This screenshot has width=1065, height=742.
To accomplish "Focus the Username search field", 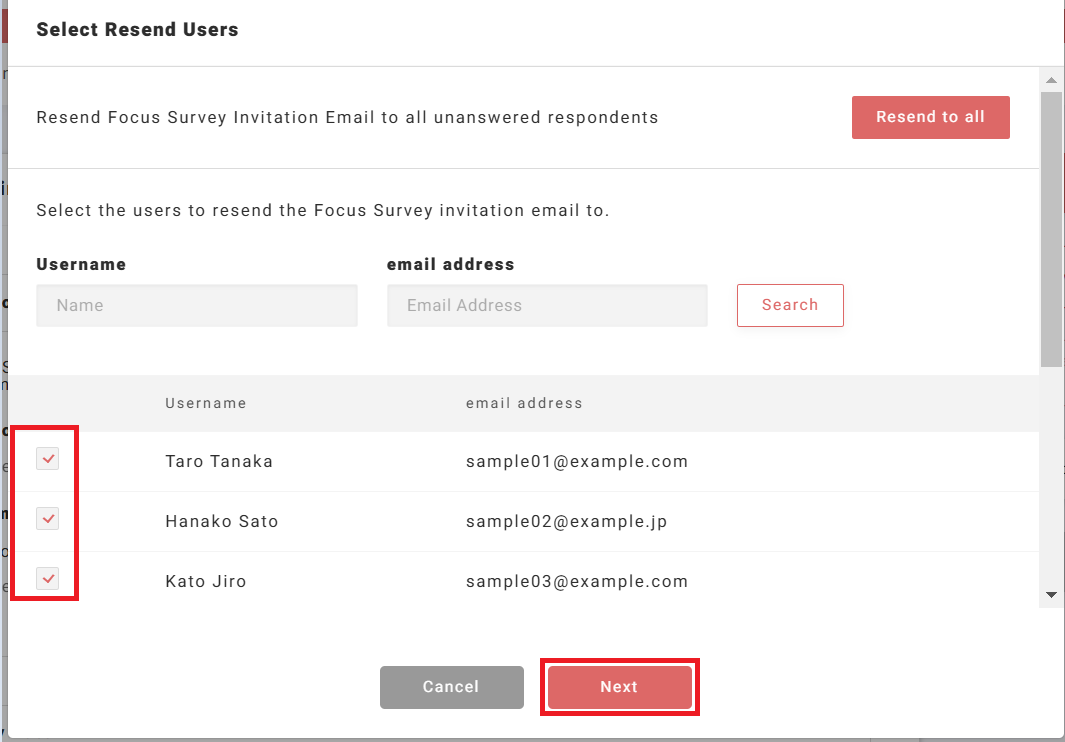I will (197, 305).
